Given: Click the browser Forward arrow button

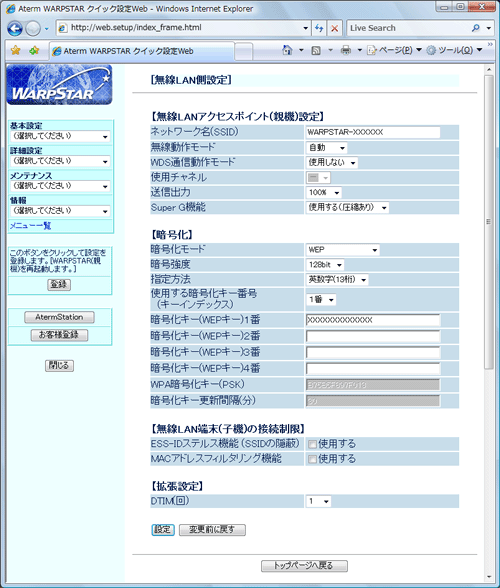Looking at the screenshot, I should (x=33, y=28).
